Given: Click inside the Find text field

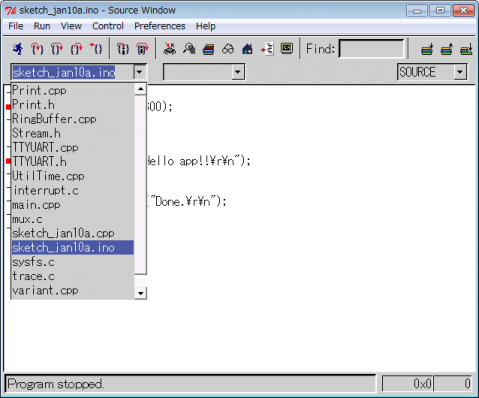Looking at the screenshot, I should 371,49.
